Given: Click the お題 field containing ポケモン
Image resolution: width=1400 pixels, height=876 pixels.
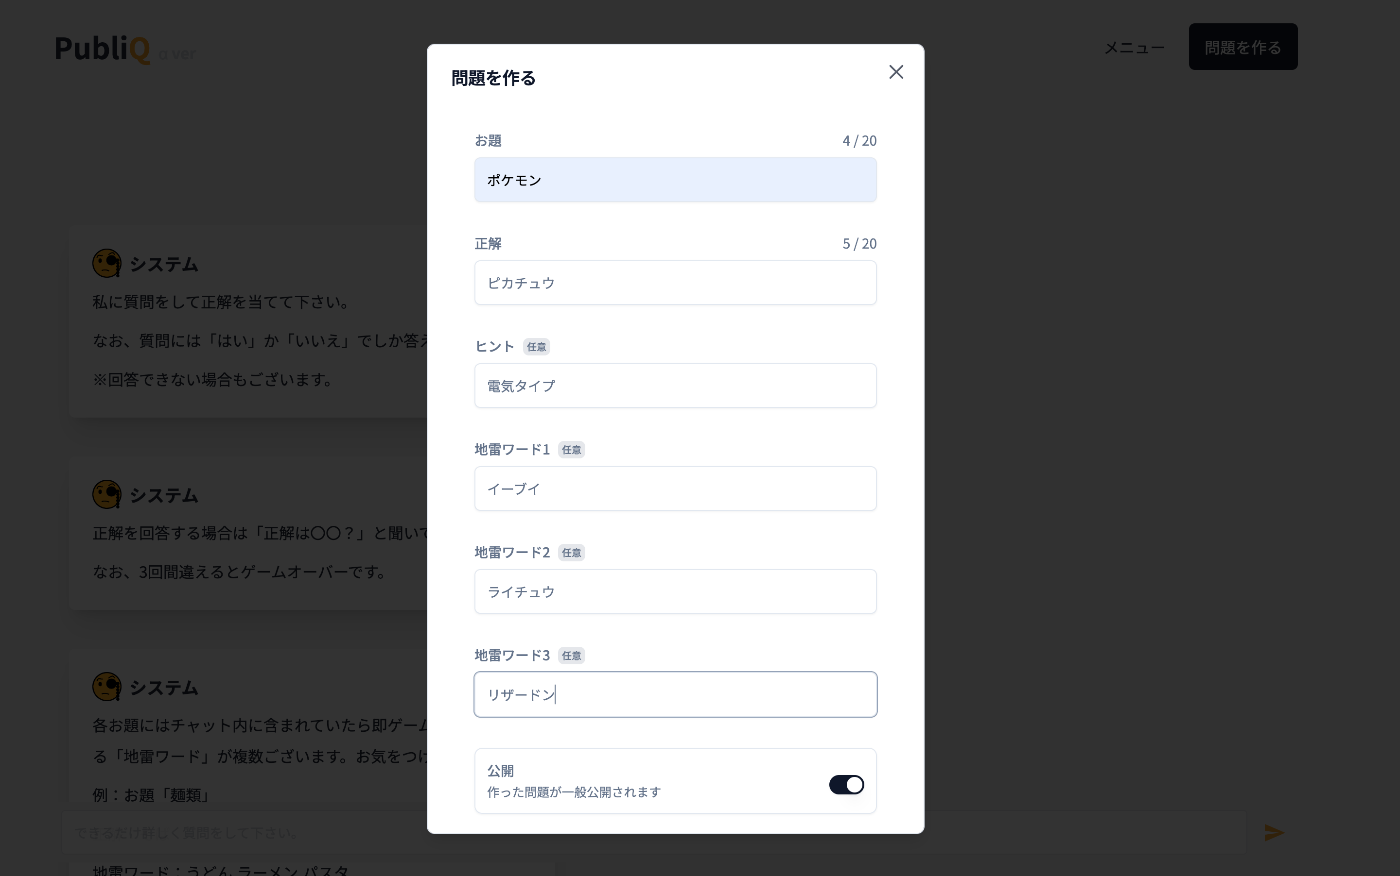Looking at the screenshot, I should [675, 180].
